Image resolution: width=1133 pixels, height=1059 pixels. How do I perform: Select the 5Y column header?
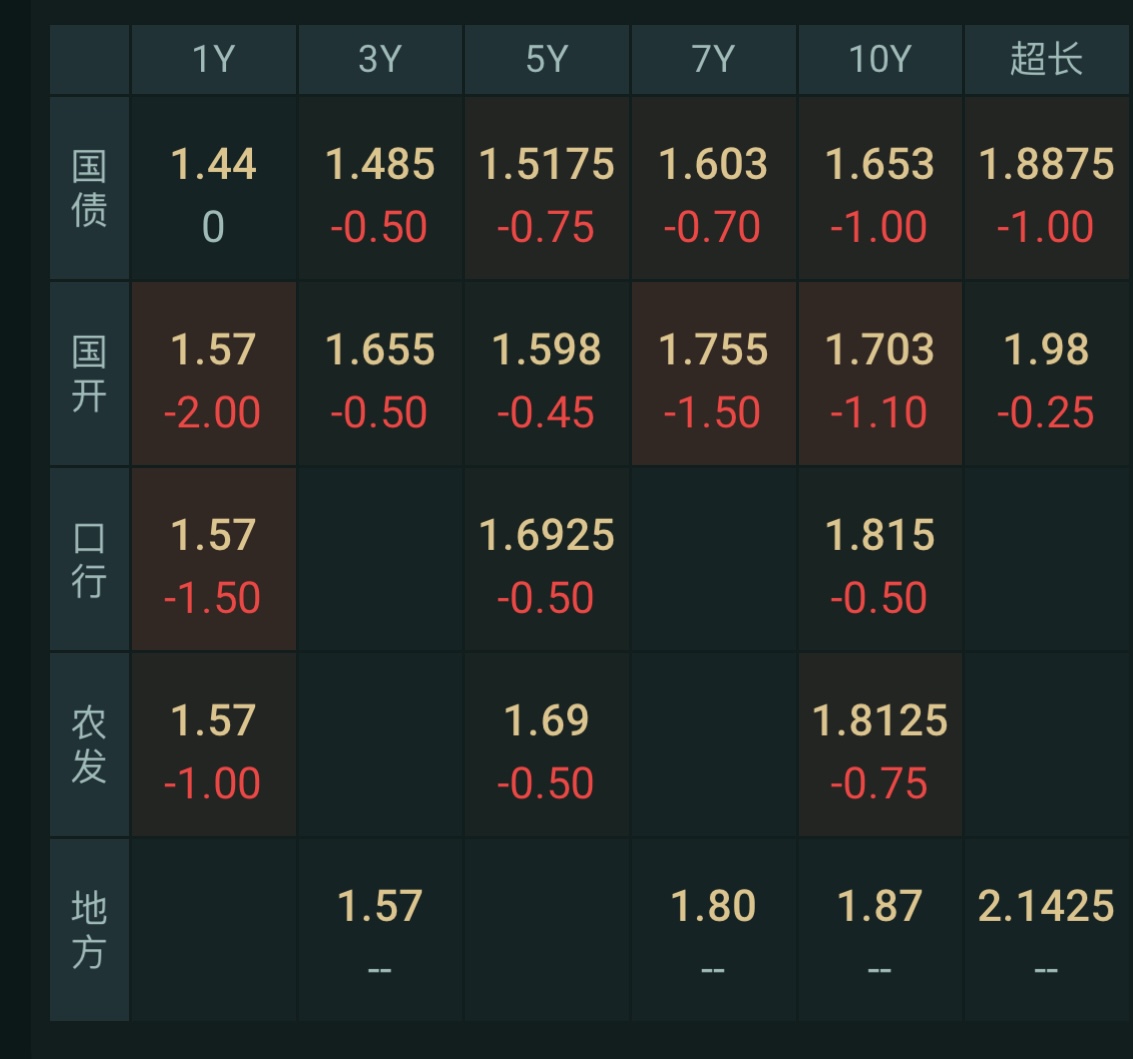tap(547, 61)
